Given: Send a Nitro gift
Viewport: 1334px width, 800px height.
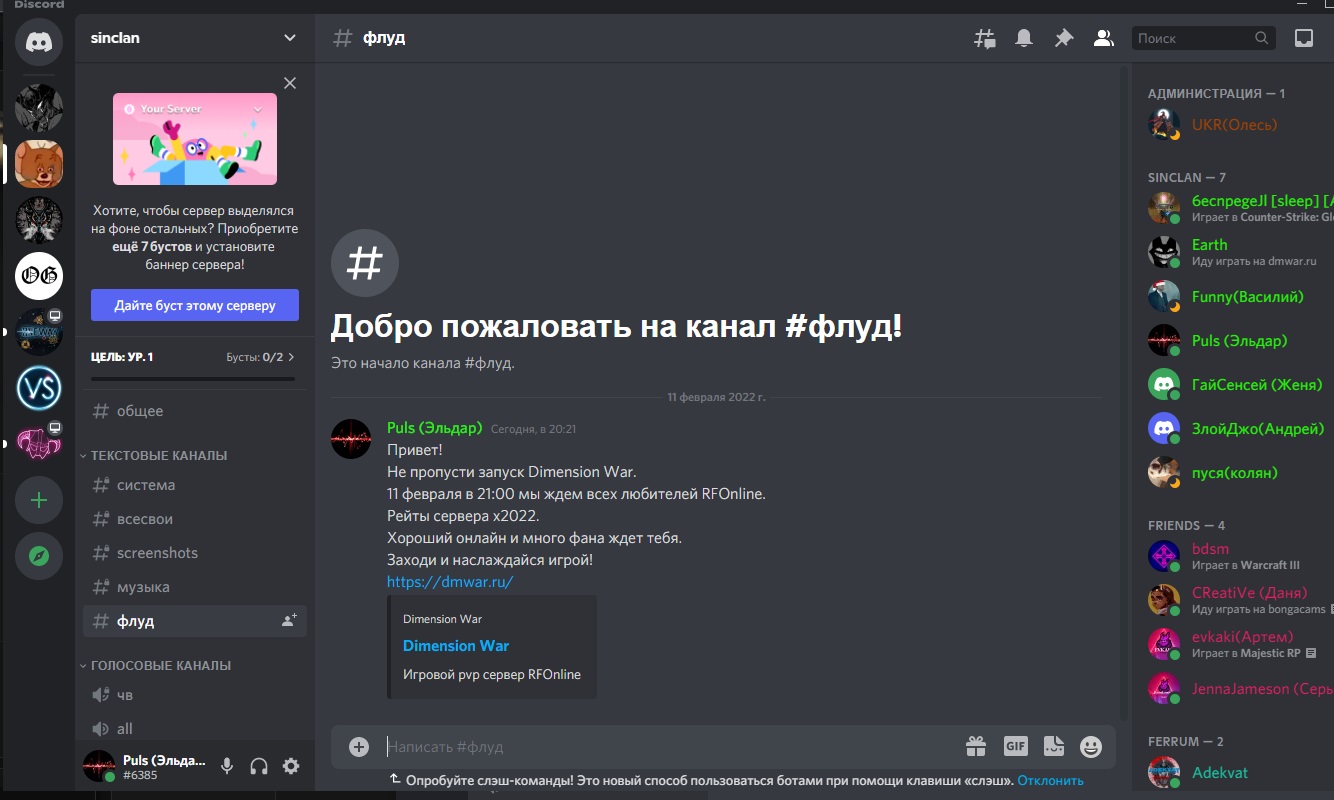Looking at the screenshot, I should coord(976,746).
